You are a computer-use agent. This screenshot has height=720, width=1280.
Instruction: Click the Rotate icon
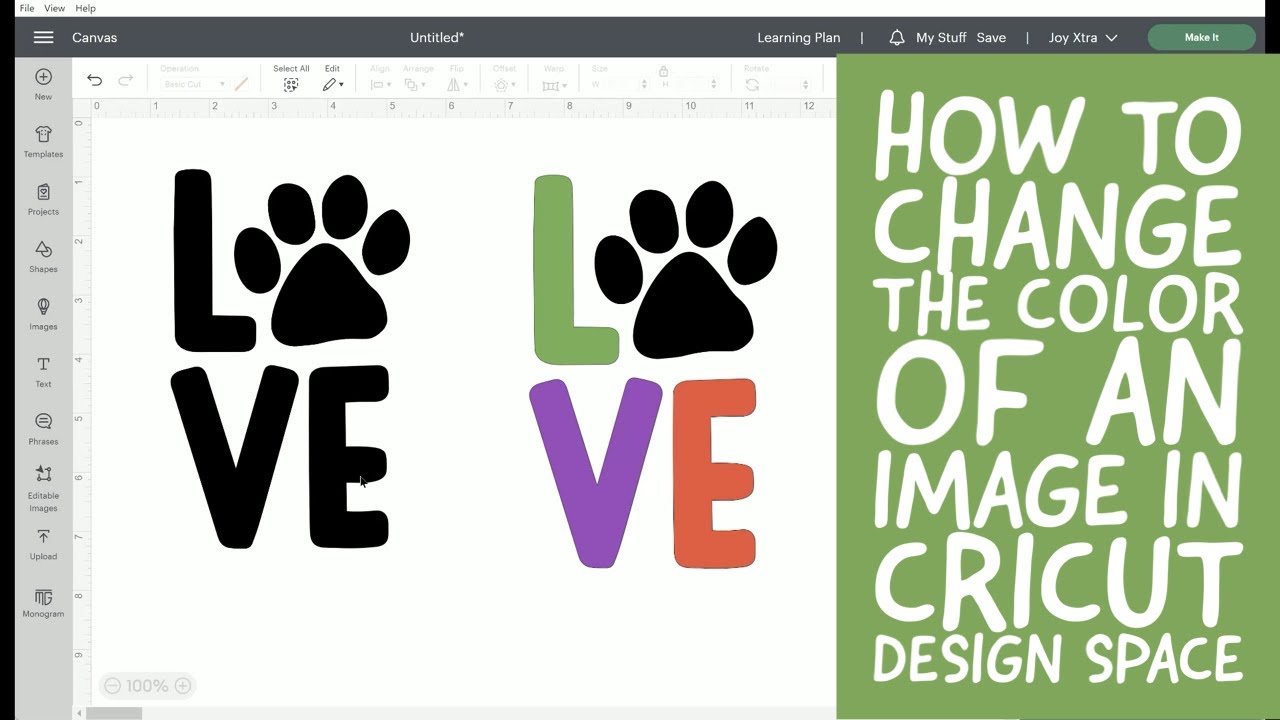click(x=752, y=85)
